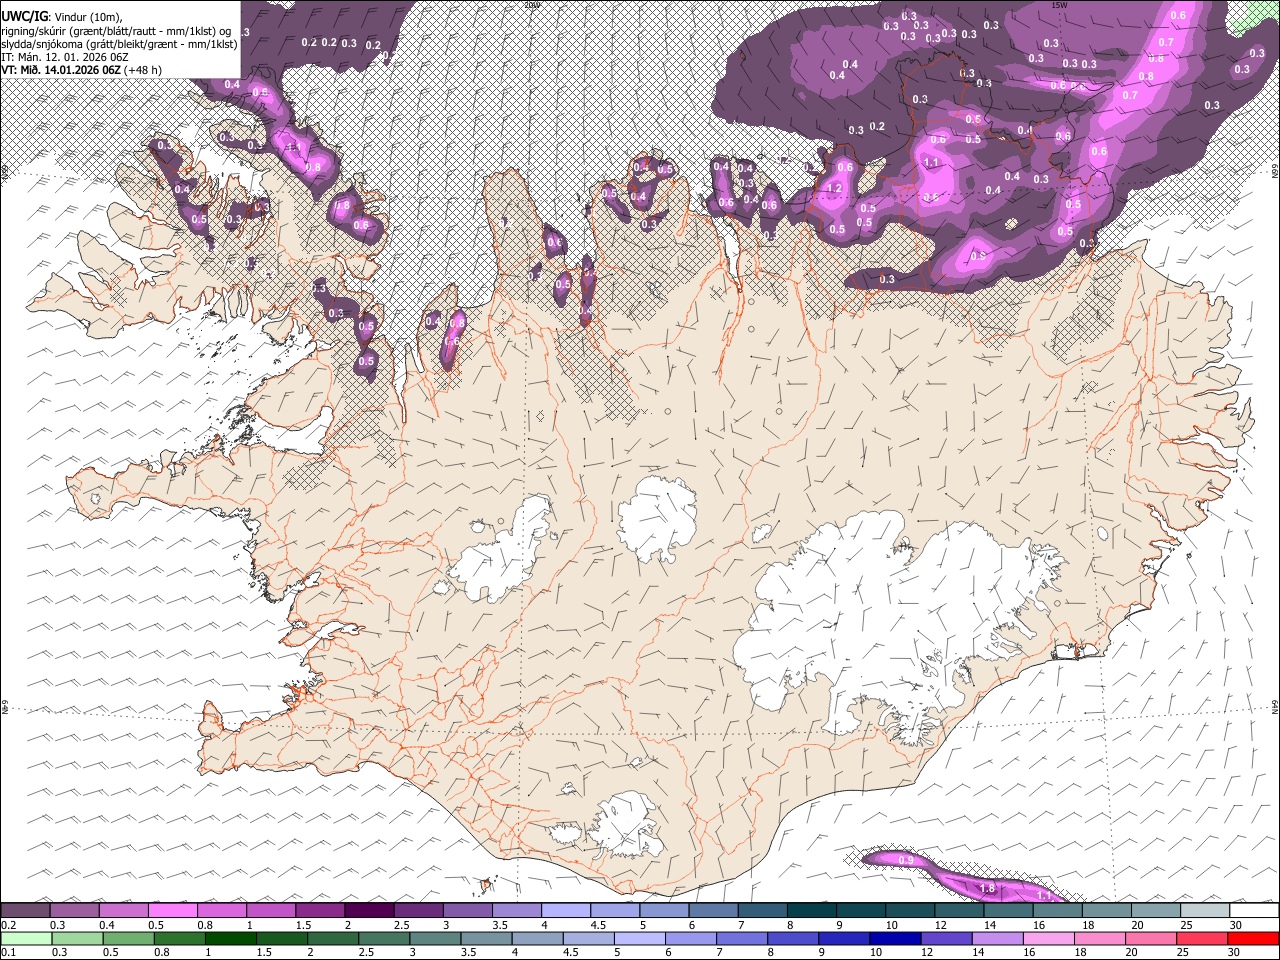The width and height of the screenshot is (1280, 960).
Task: Click the 'VT: Mið. 14.01.2026 06Z (+48 h)' line
Action: pyautogui.click(x=82, y=70)
